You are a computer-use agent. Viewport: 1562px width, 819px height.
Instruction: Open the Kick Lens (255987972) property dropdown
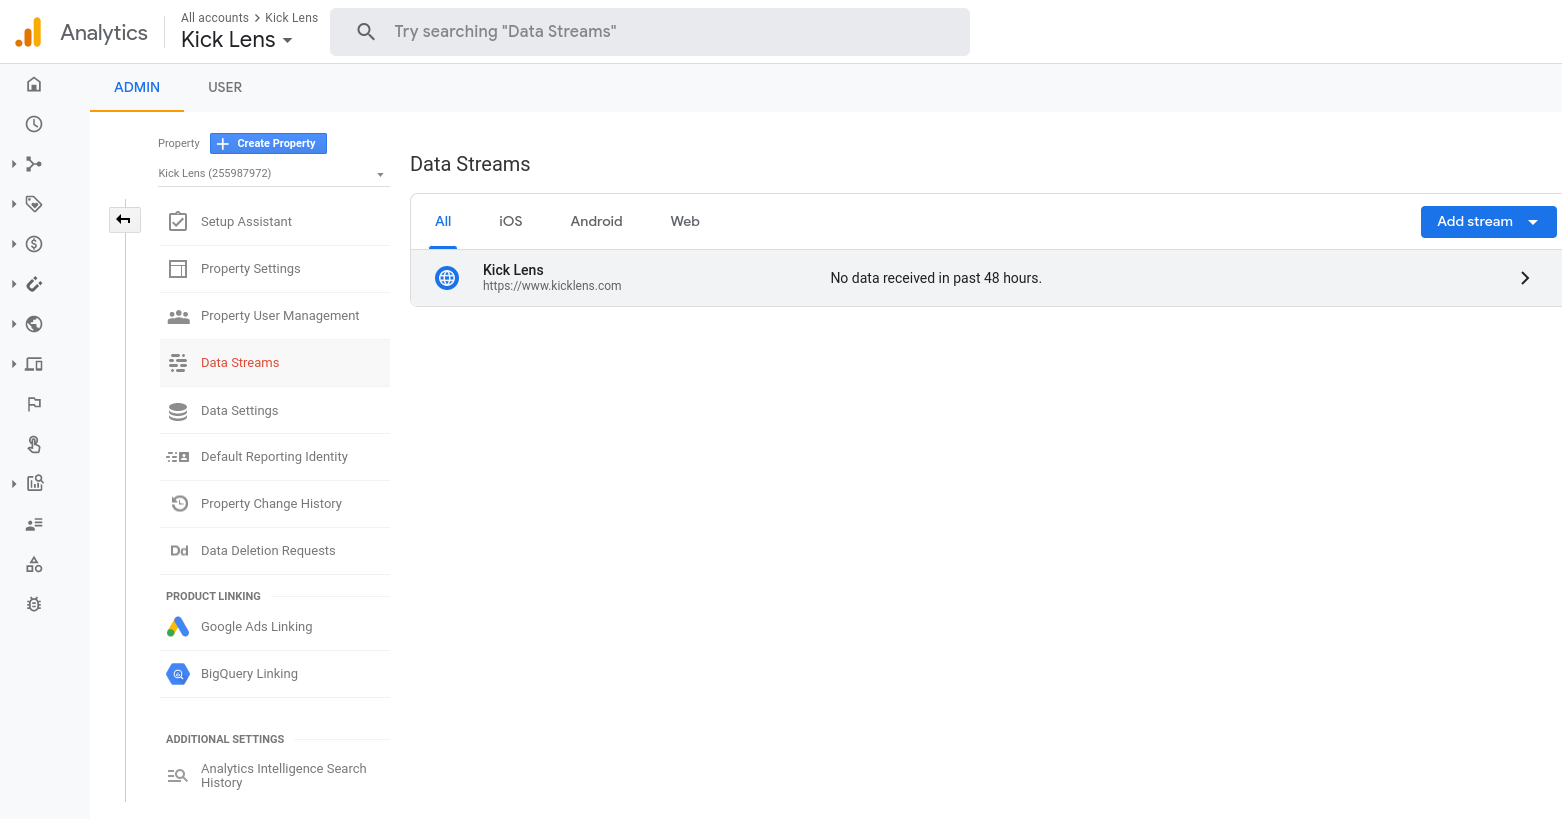point(272,173)
